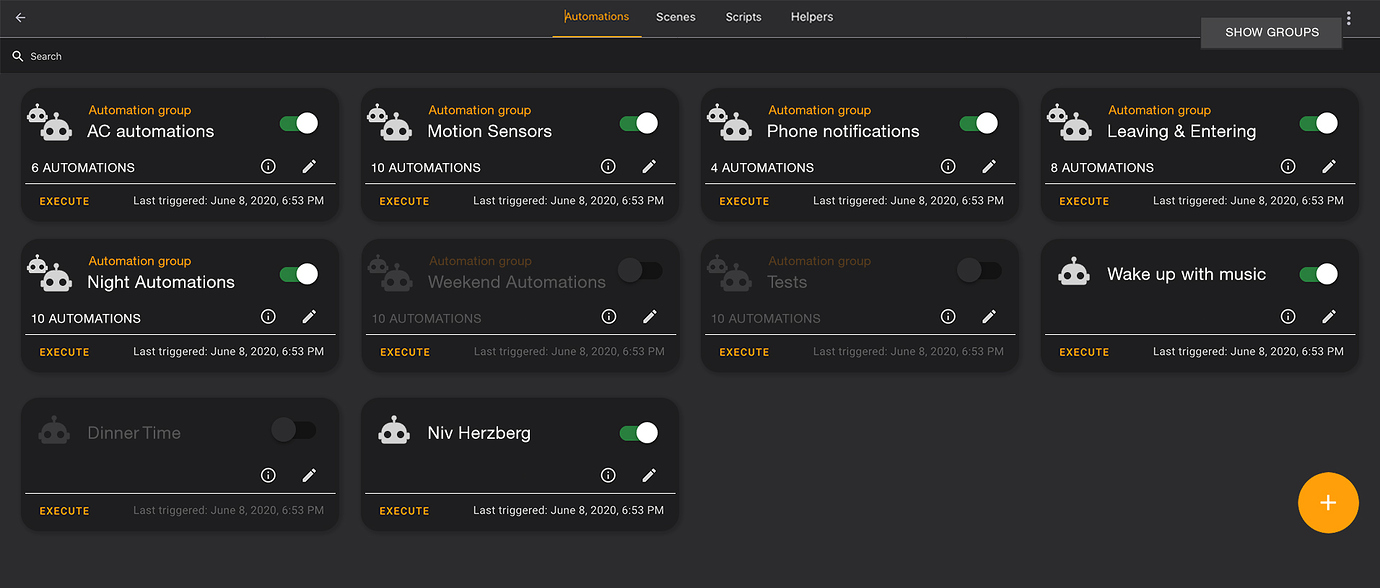Turn off Phone notifications switch

pyautogui.click(x=979, y=124)
